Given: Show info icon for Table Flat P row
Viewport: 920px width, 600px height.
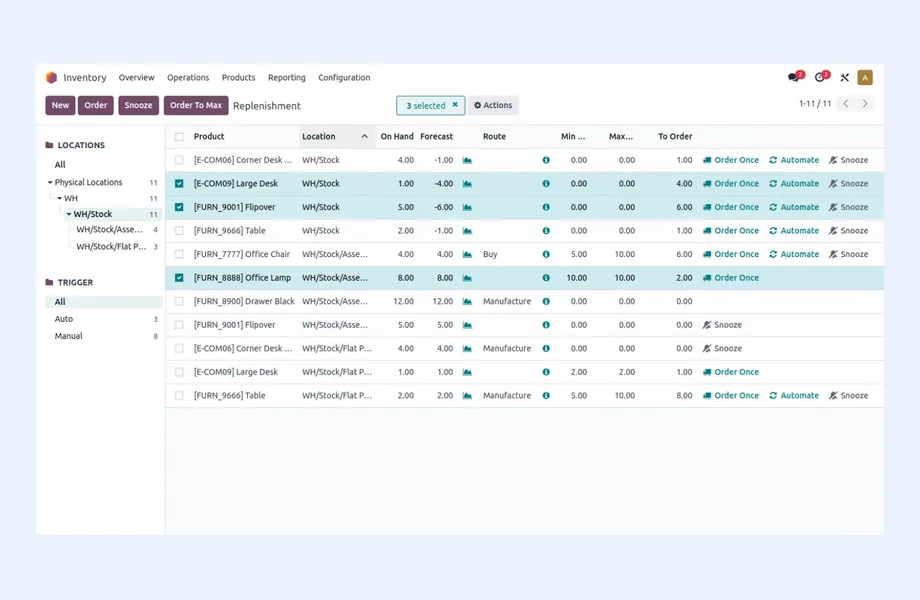Looking at the screenshot, I should coord(546,395).
